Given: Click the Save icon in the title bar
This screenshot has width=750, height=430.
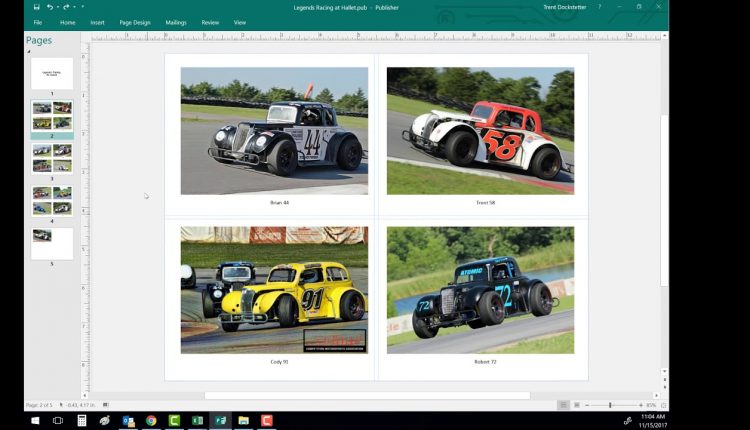Looking at the screenshot, I should 36,7.
